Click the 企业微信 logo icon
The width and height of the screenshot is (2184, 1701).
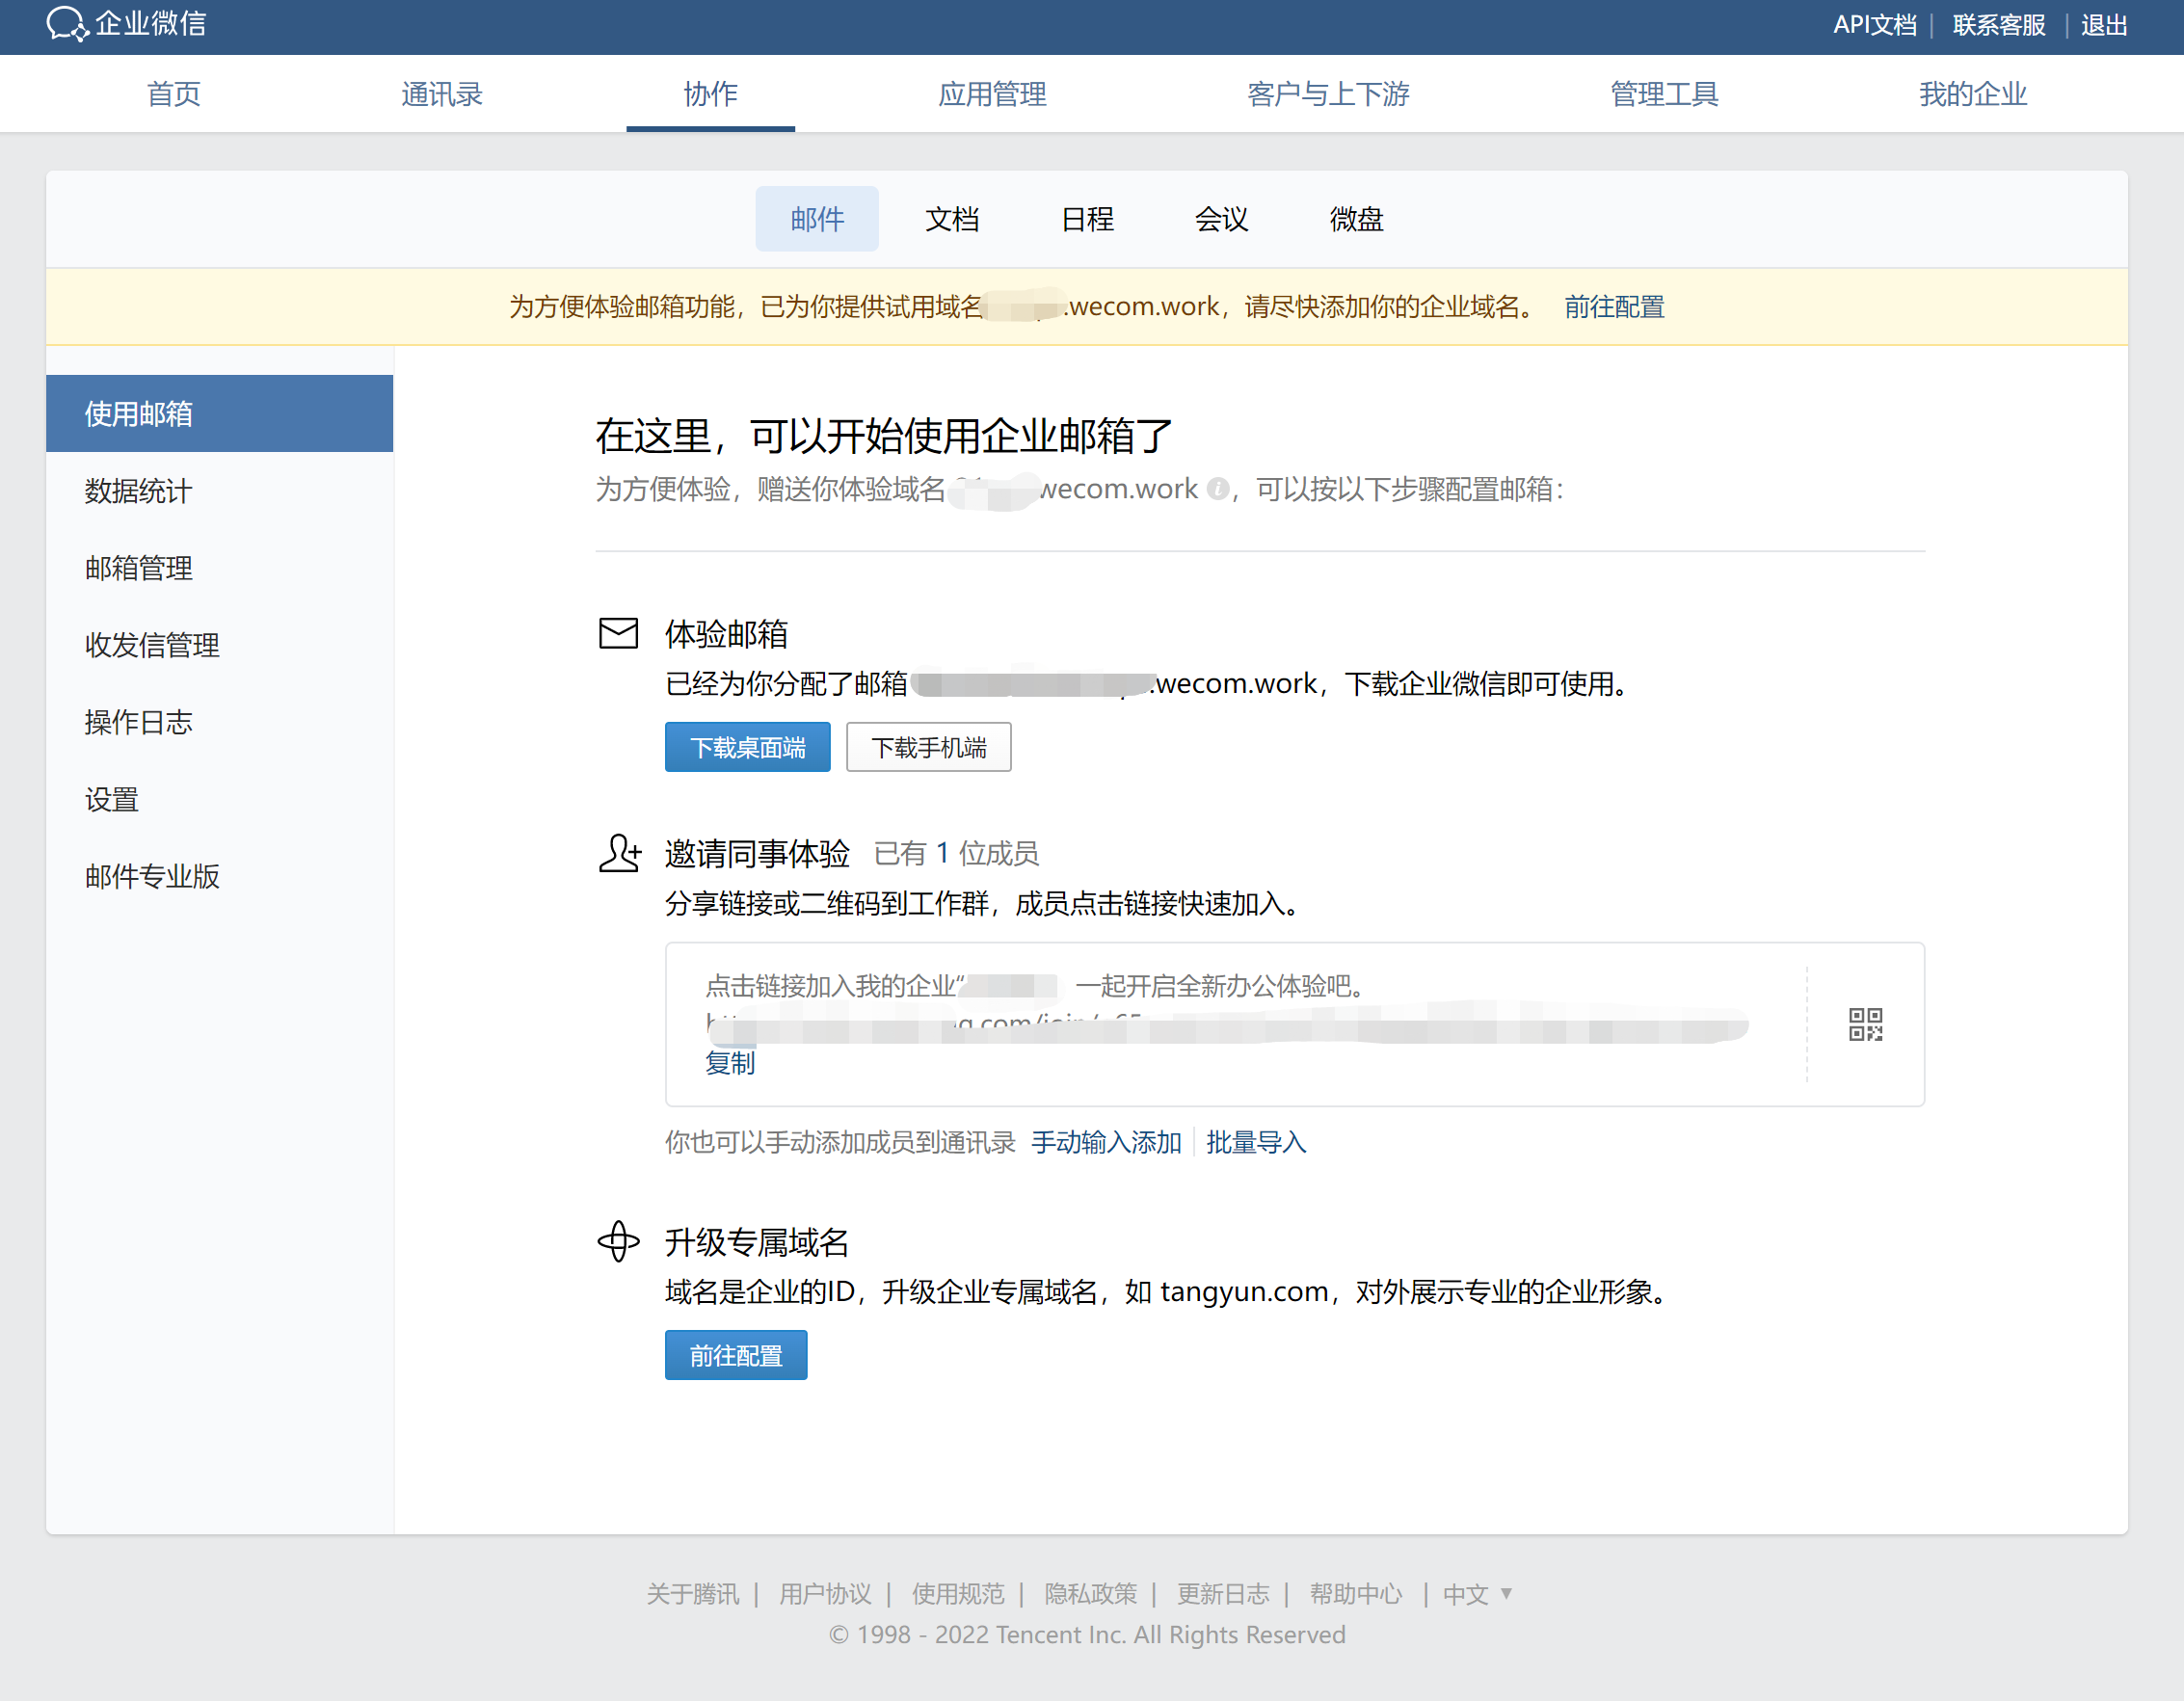pyautogui.click(x=68, y=24)
